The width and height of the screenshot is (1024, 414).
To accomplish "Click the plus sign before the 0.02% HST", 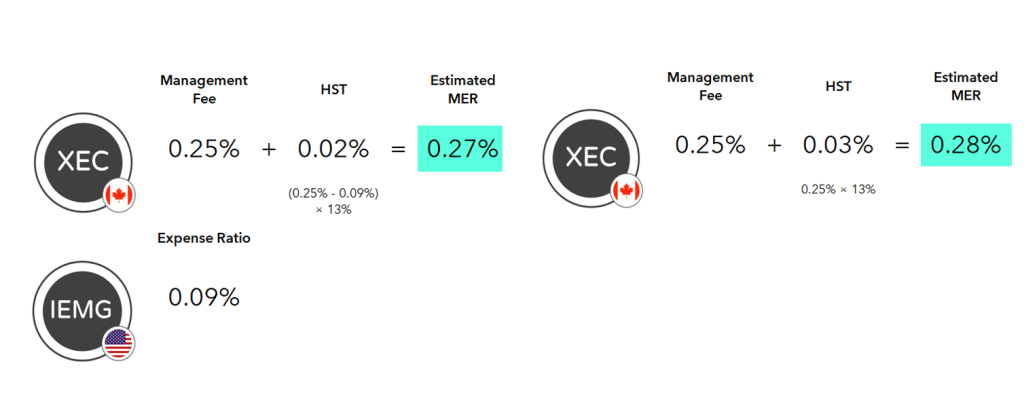I will pos(268,149).
